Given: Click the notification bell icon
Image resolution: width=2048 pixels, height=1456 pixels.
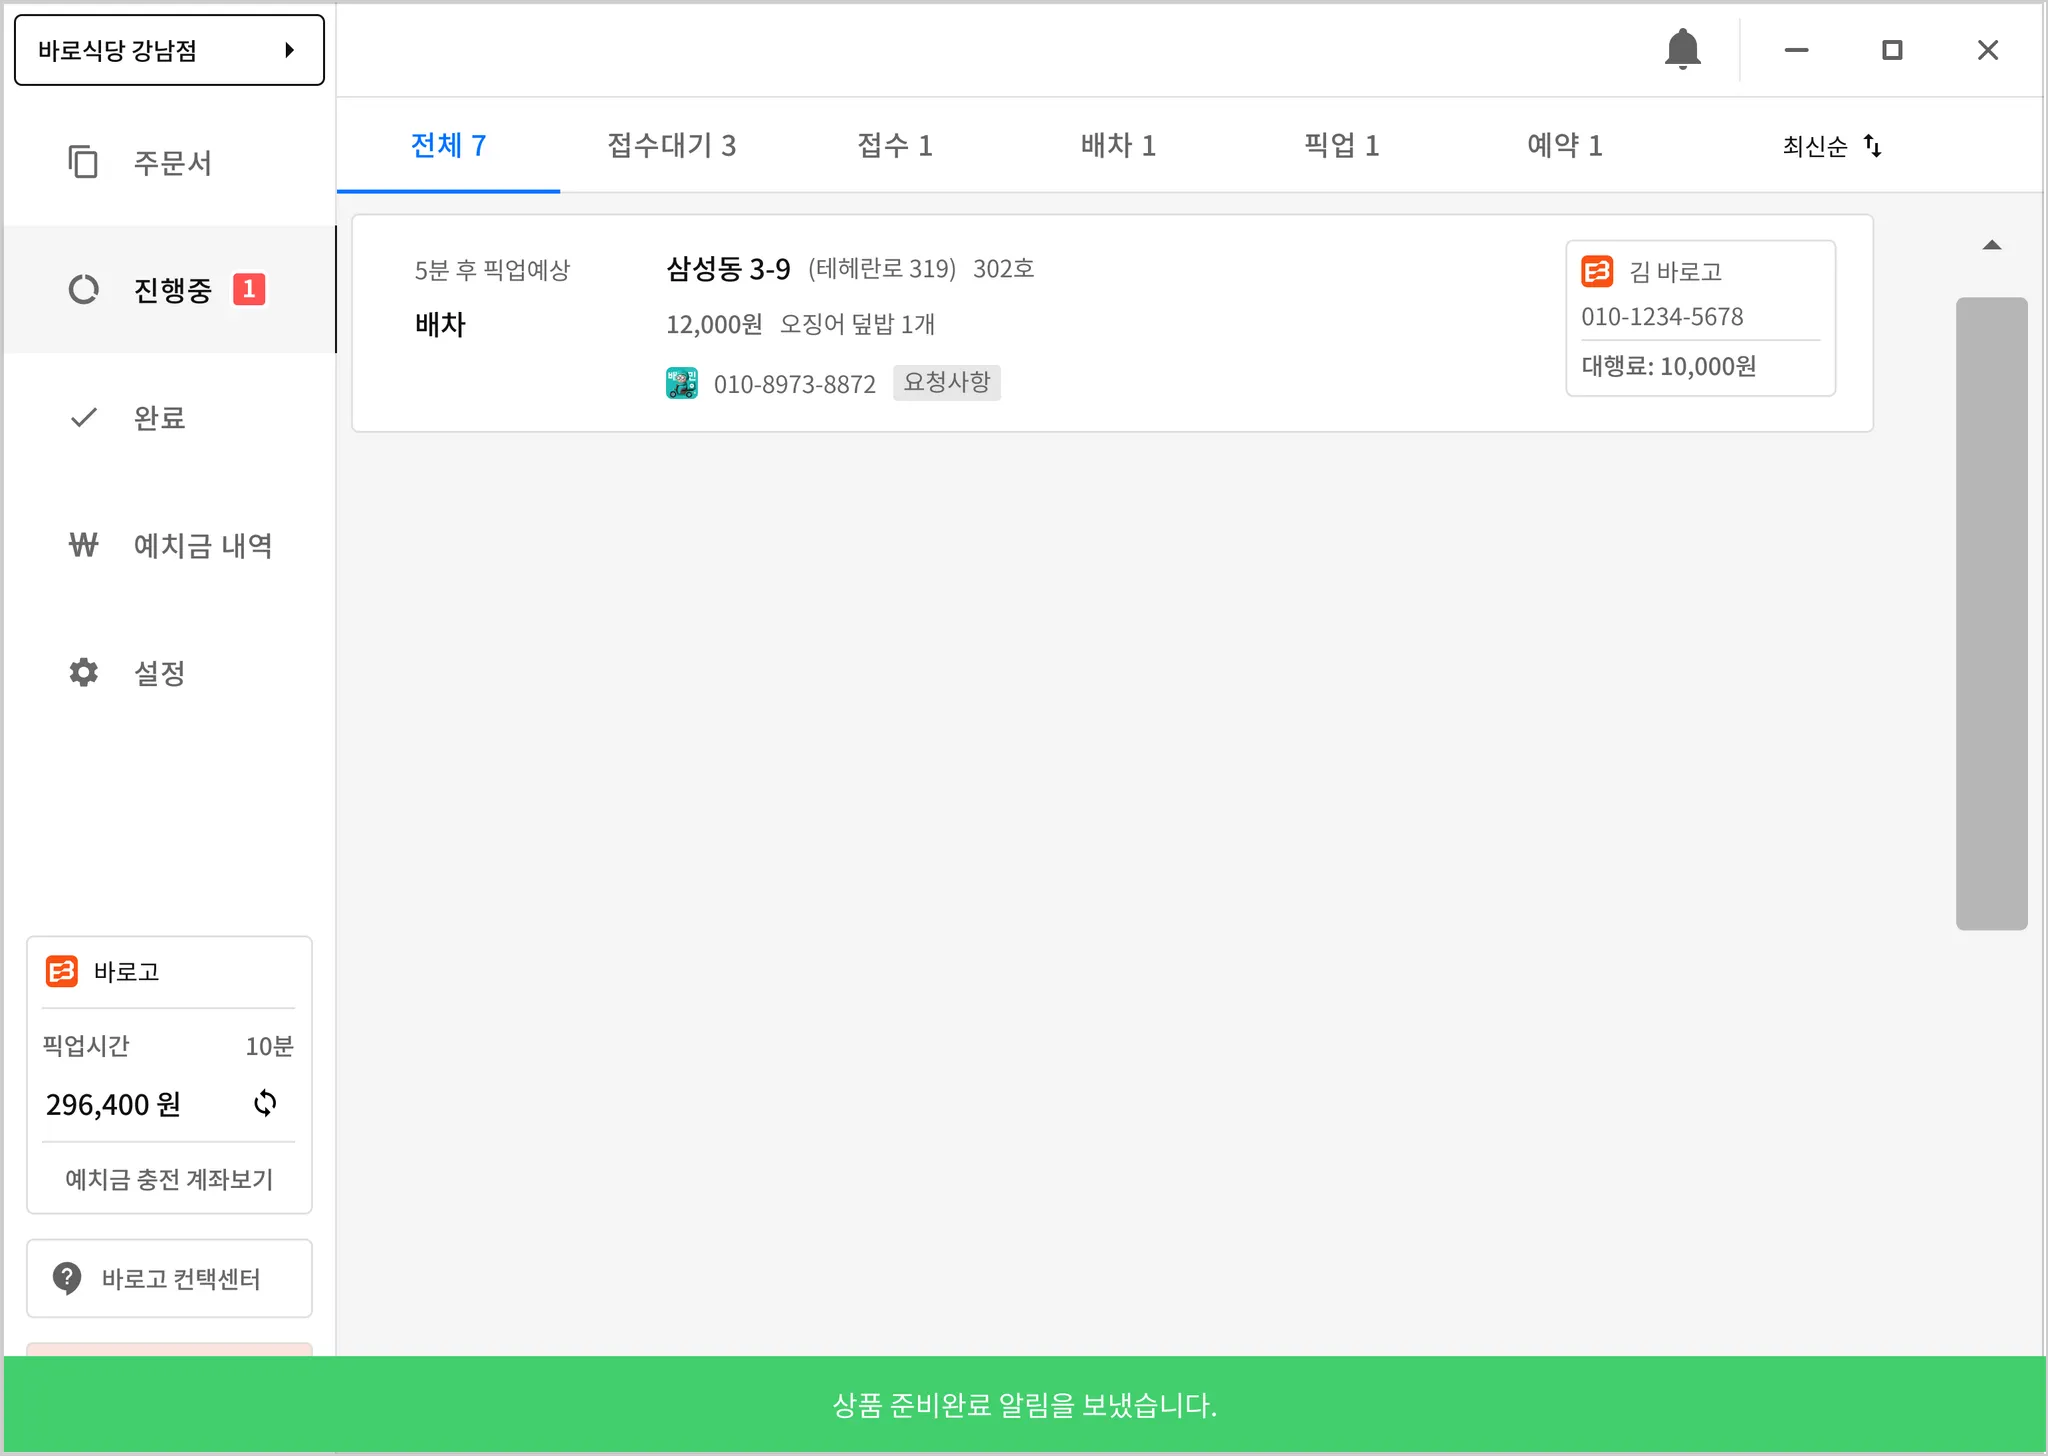Looking at the screenshot, I should [x=1682, y=49].
